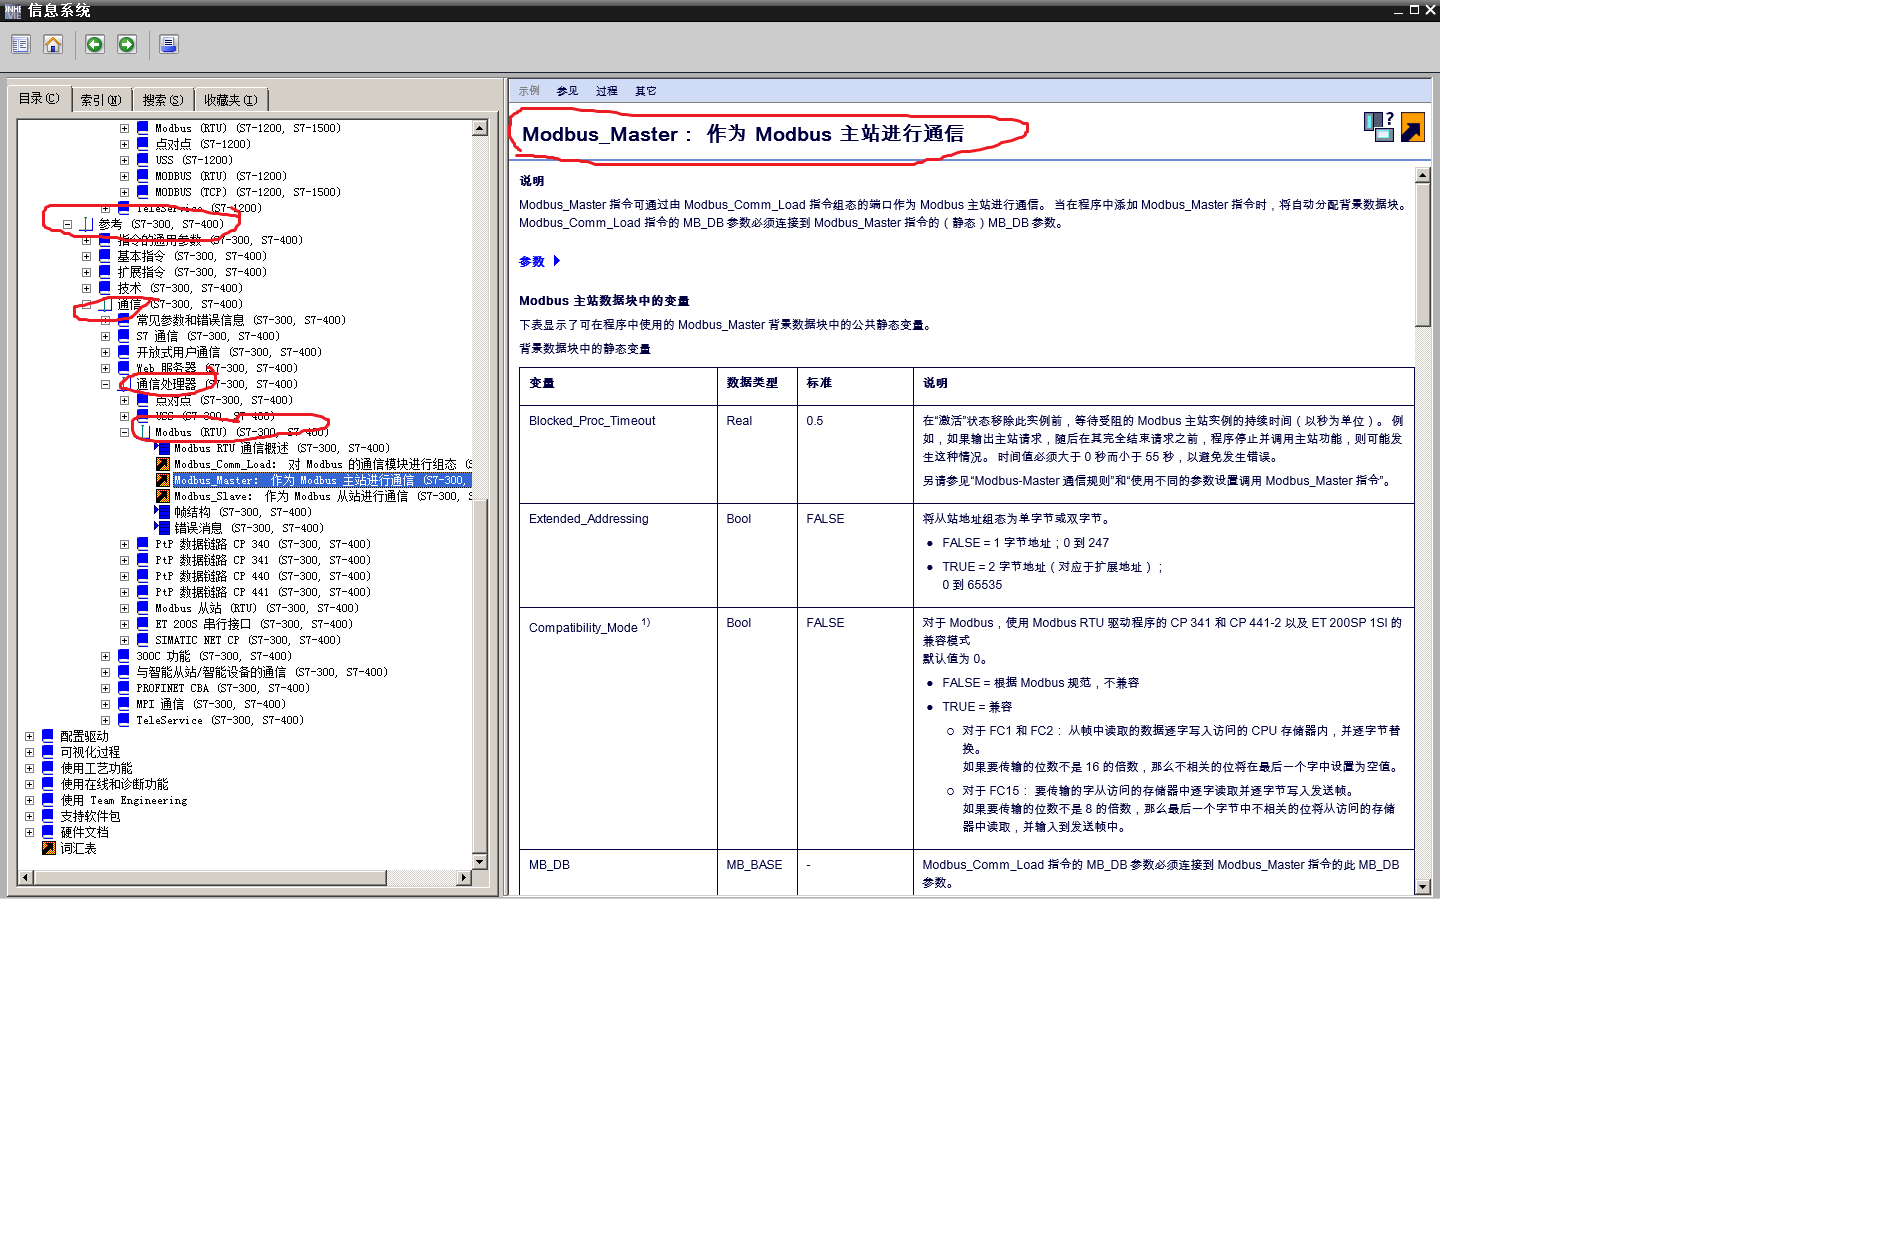Click the glossary icon beside 词汇表
Image resolution: width=1886 pixels, height=1238 pixels.
pos(48,848)
